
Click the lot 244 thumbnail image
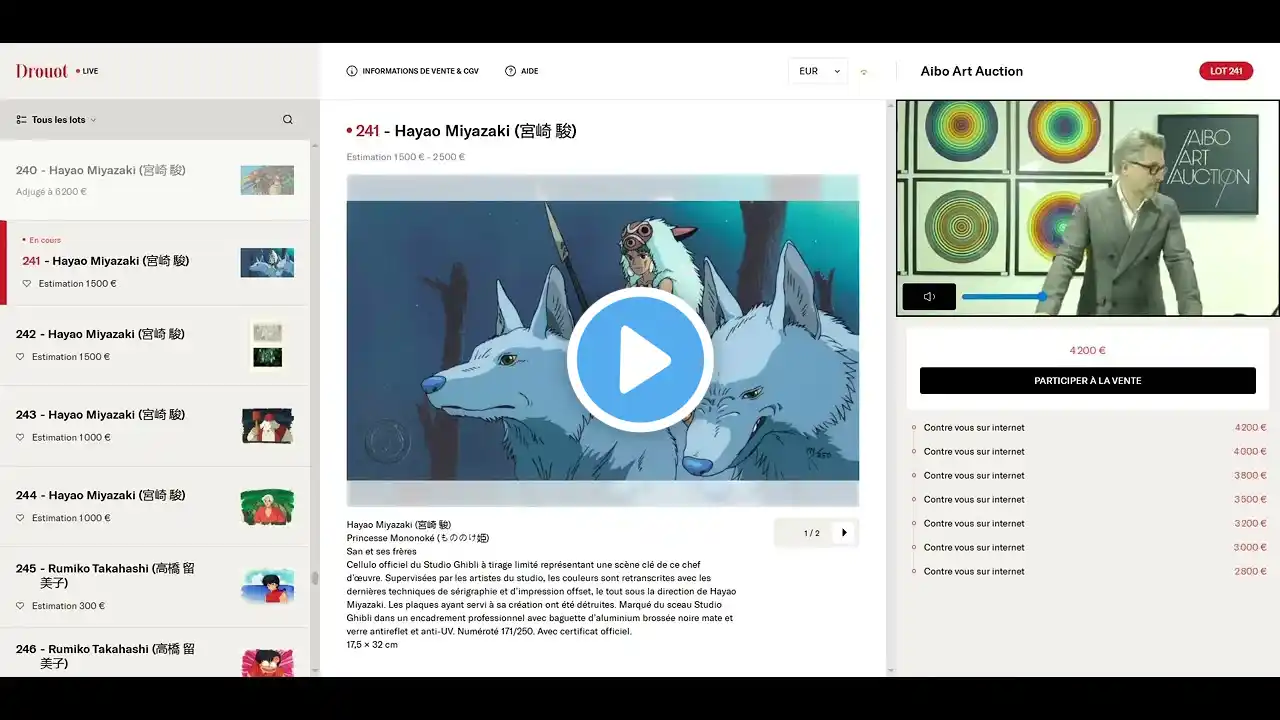pos(267,507)
